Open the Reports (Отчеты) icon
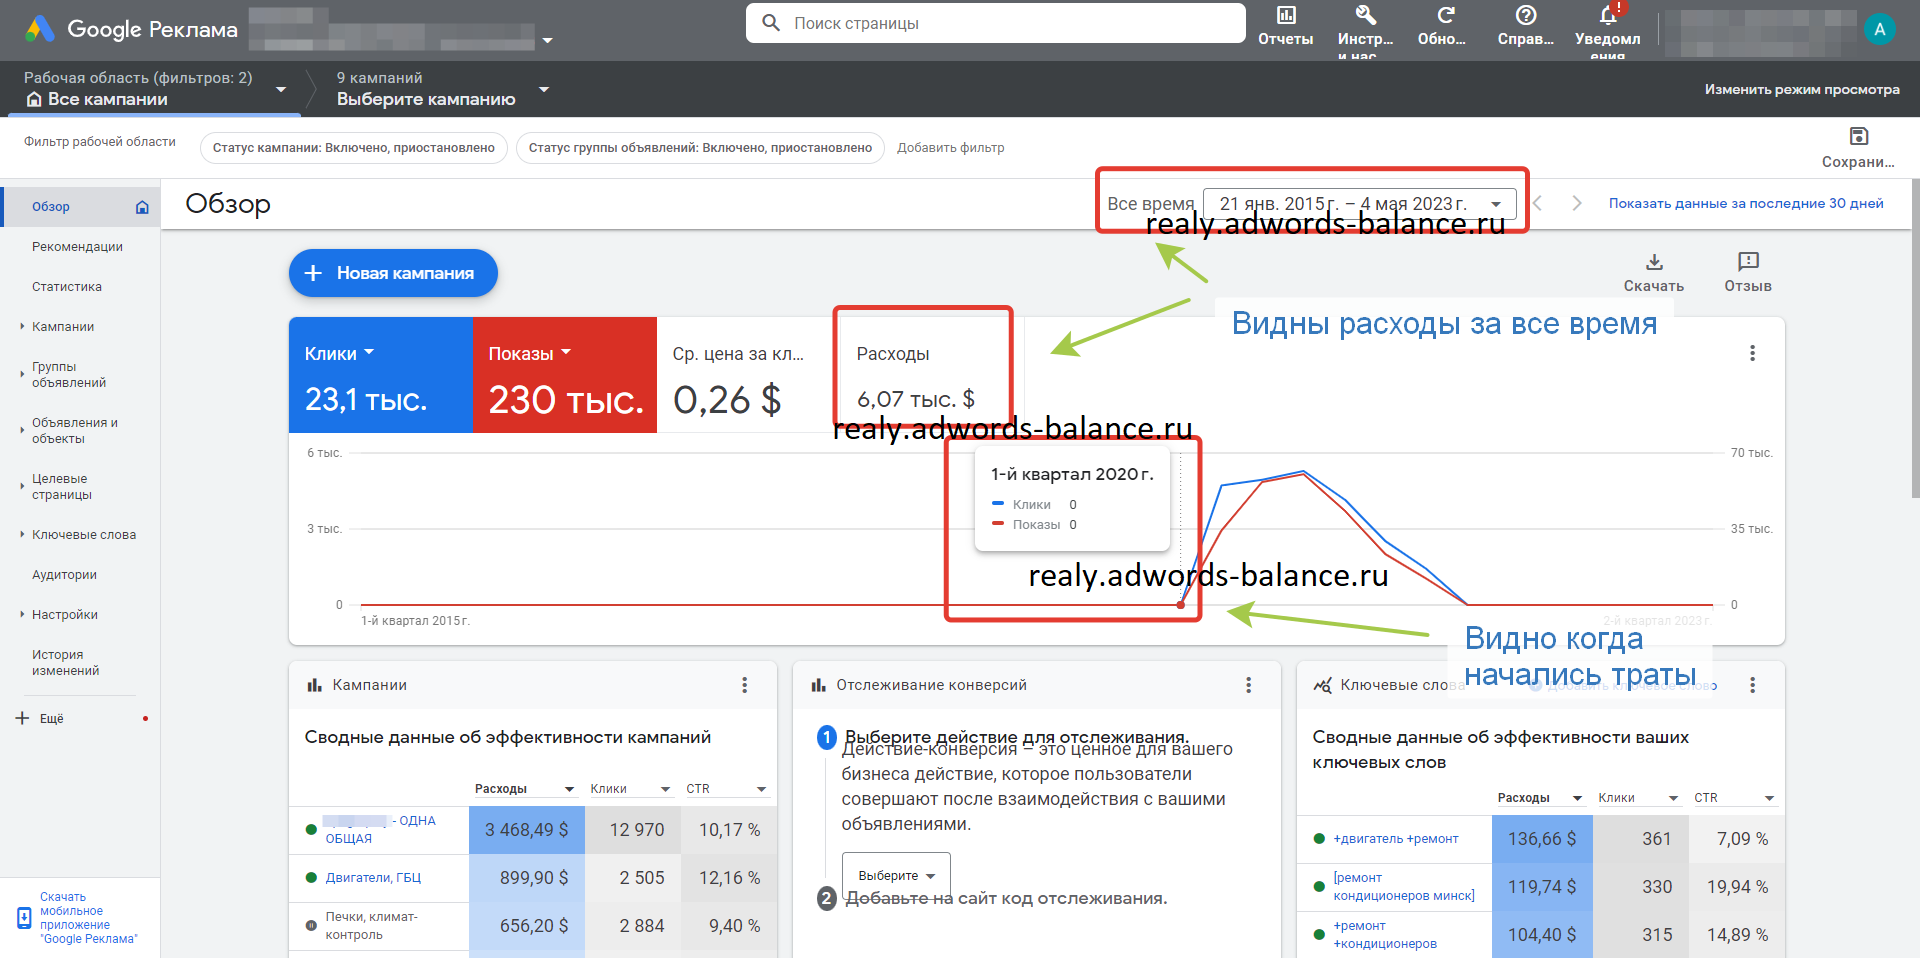This screenshot has height=958, width=1920. coord(1285,17)
